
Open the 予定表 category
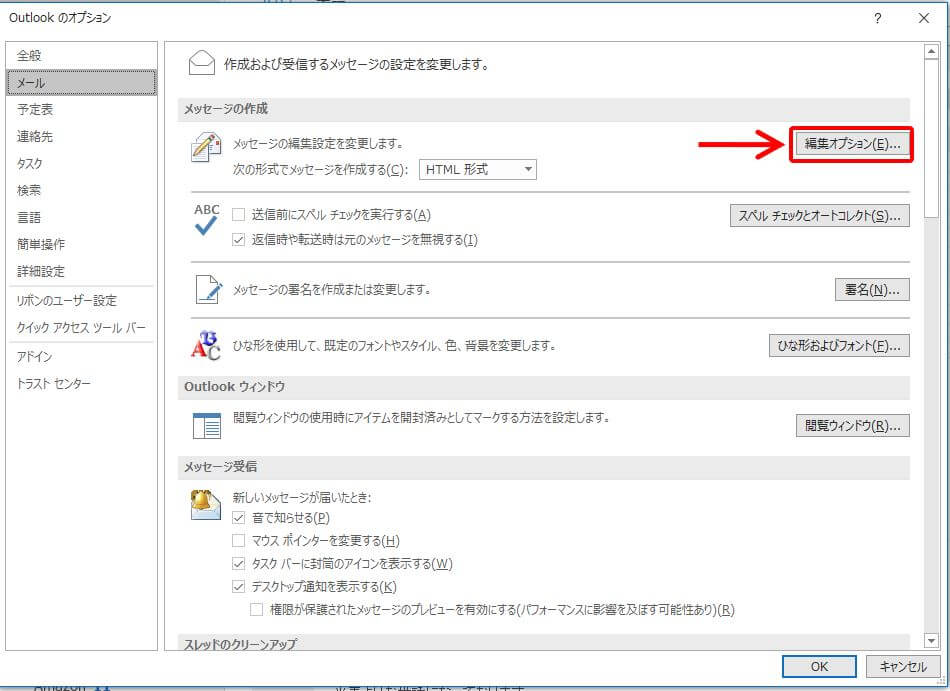tap(81, 110)
